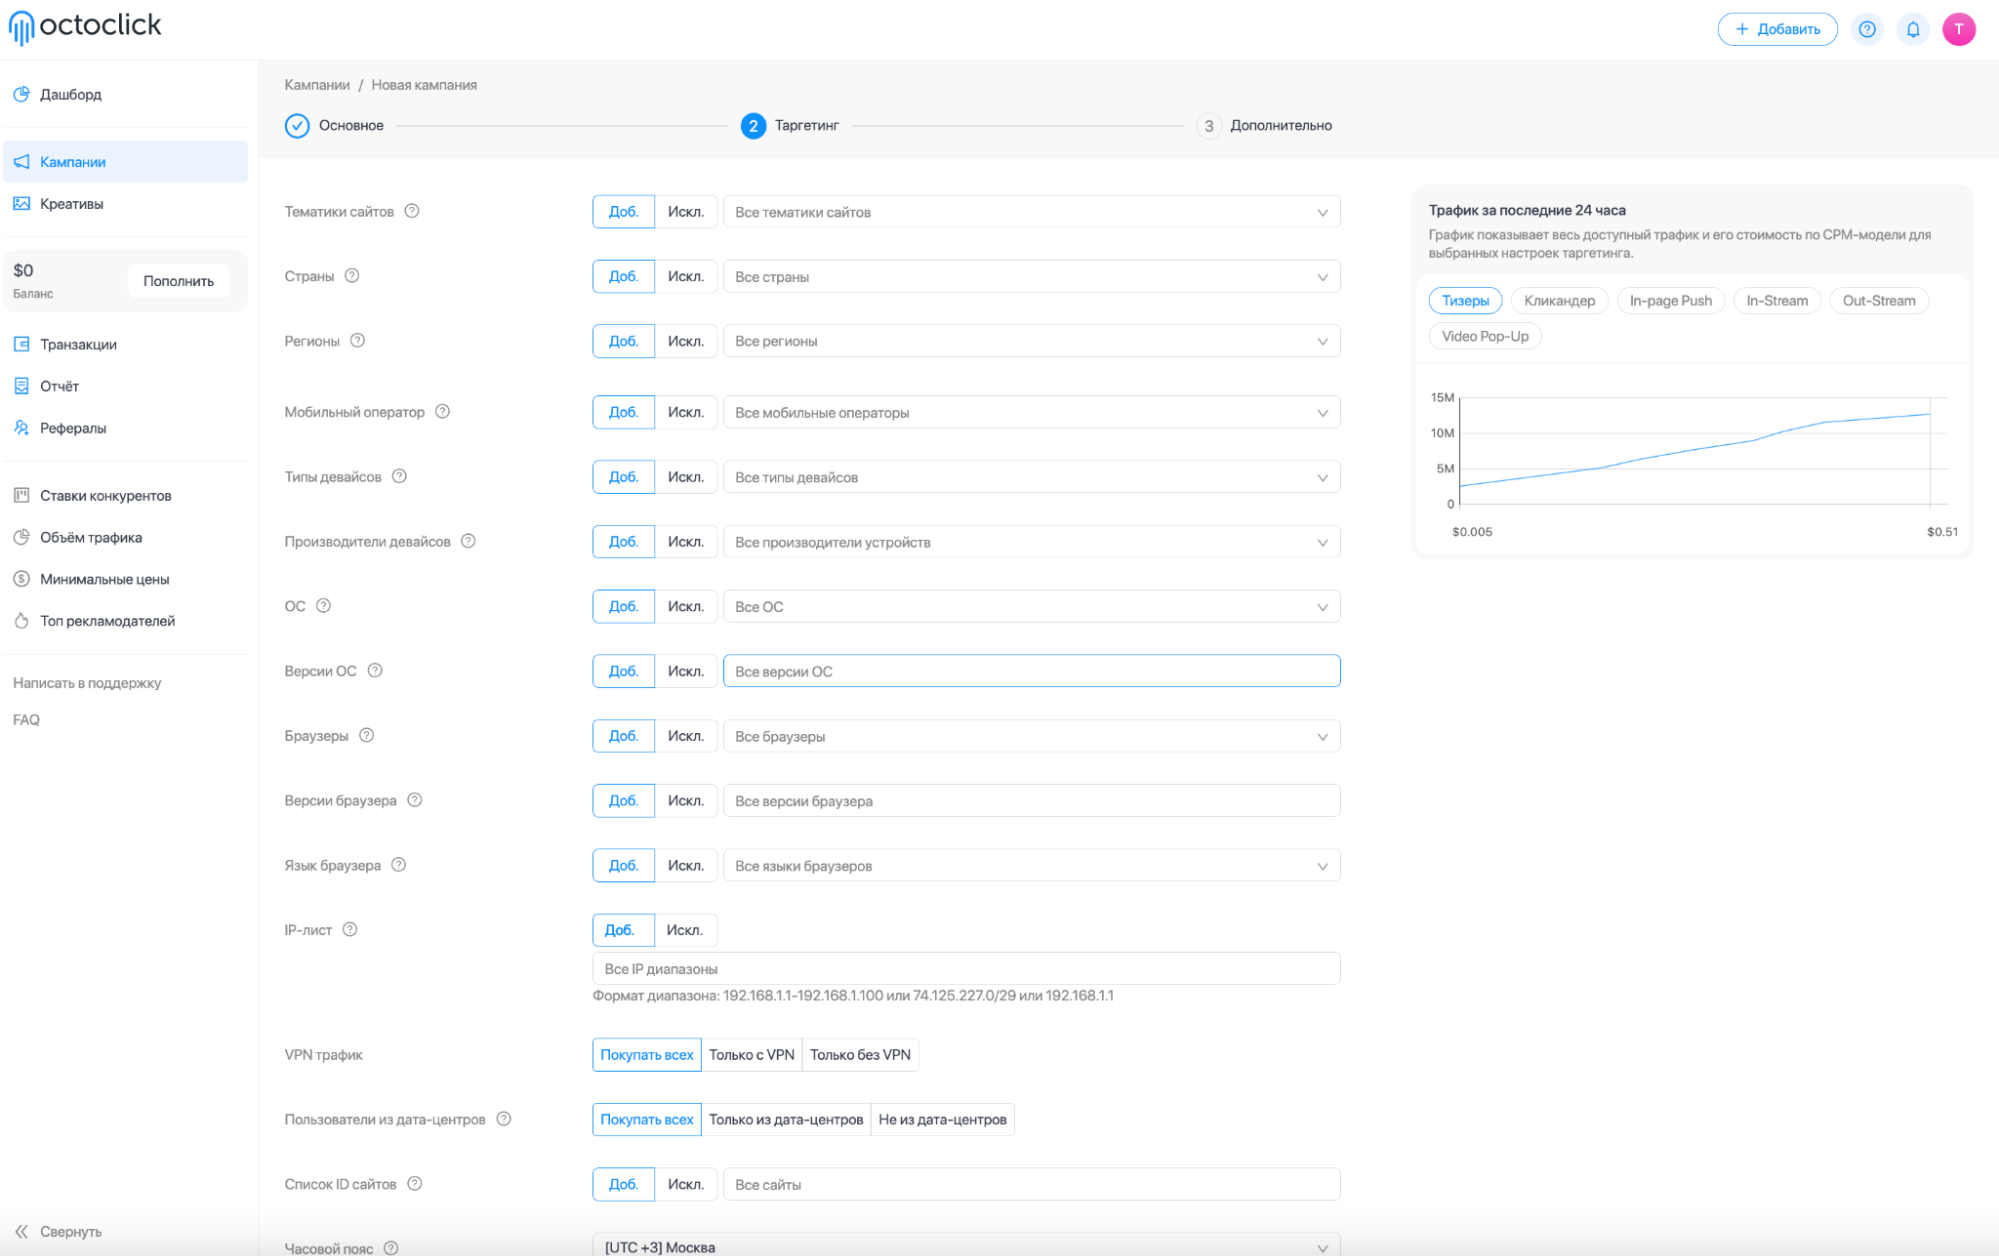This screenshot has height=1257, width=1999.
Task: Open the Все ОС dropdown
Action: point(1031,606)
